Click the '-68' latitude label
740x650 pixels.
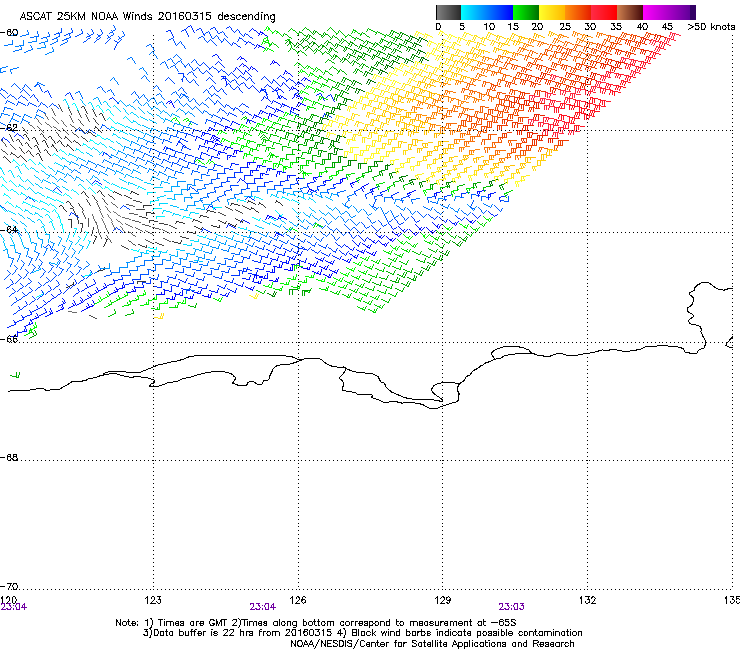[x=9, y=457]
